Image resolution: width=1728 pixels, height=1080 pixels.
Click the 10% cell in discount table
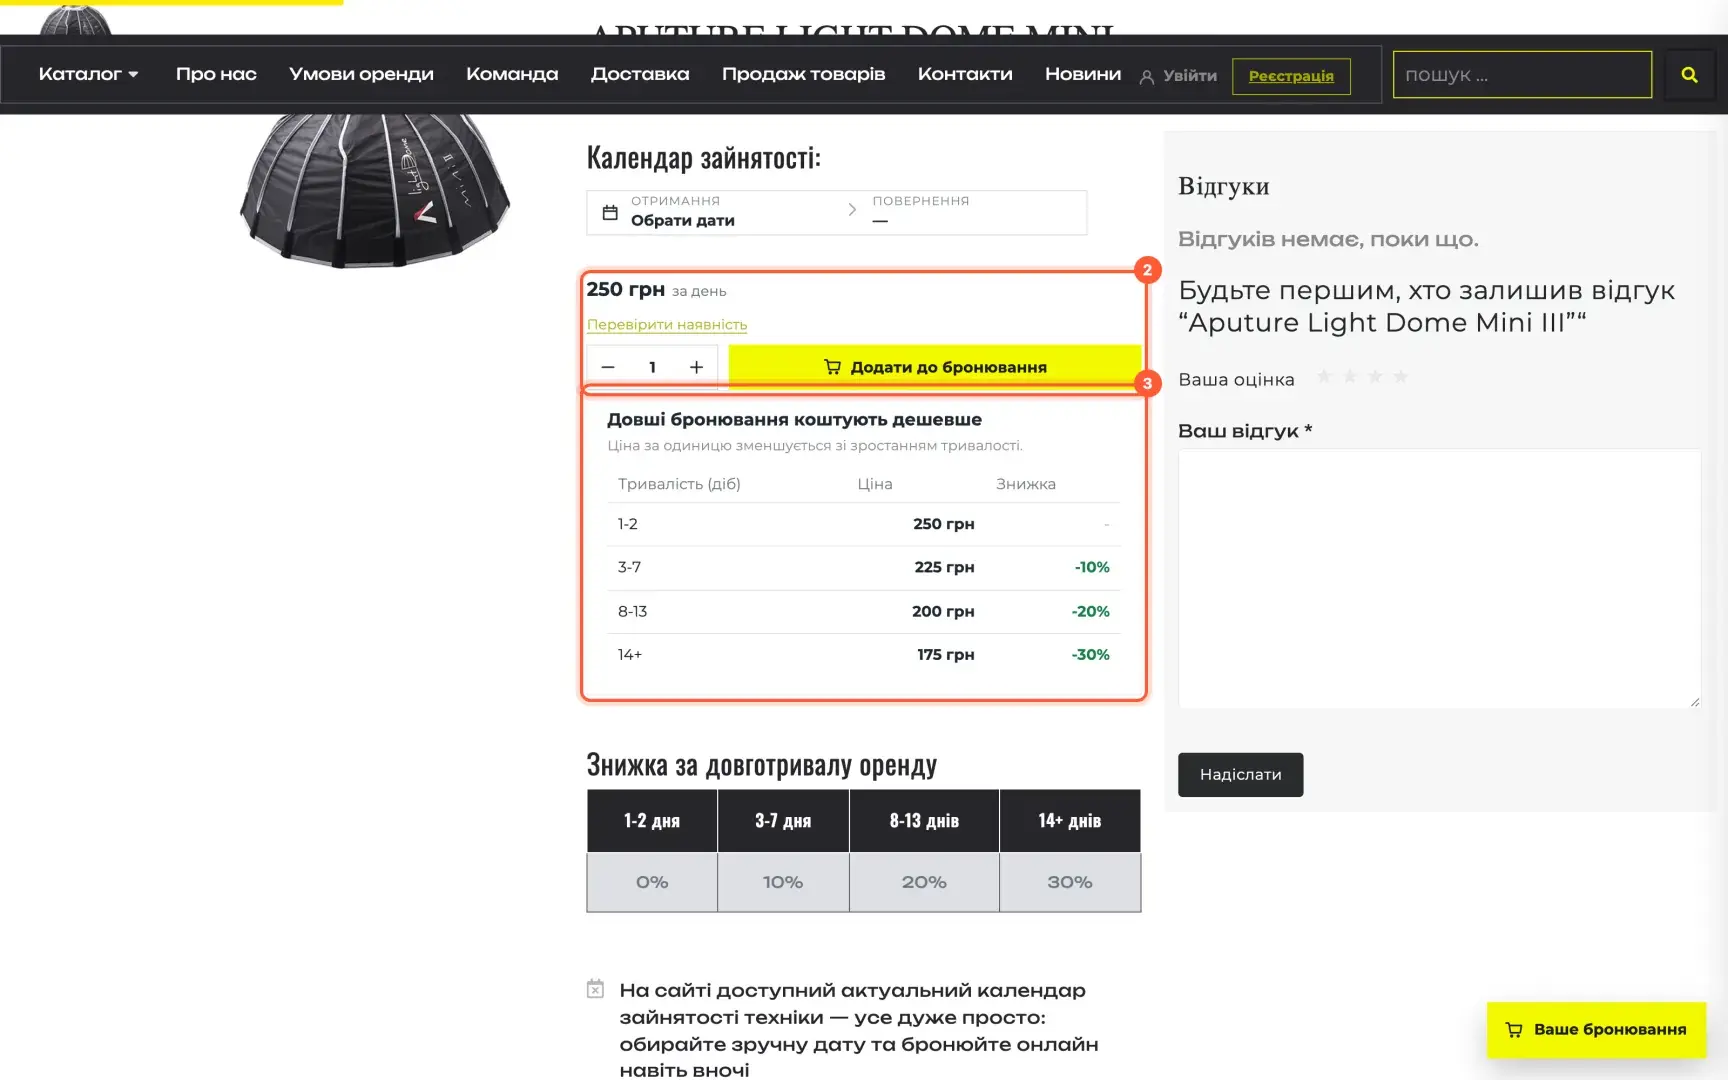(x=783, y=882)
